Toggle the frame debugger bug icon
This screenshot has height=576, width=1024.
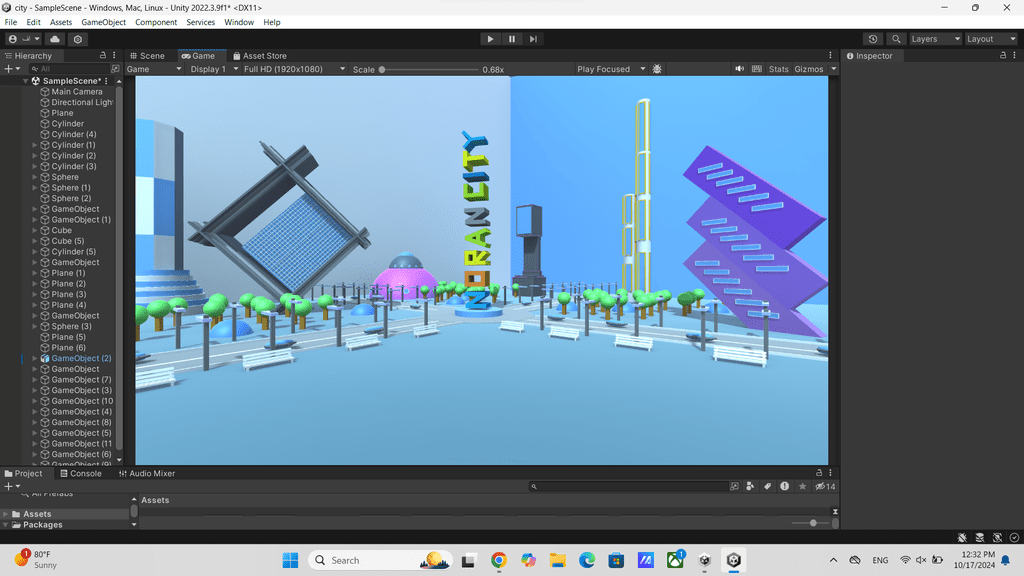pos(657,69)
